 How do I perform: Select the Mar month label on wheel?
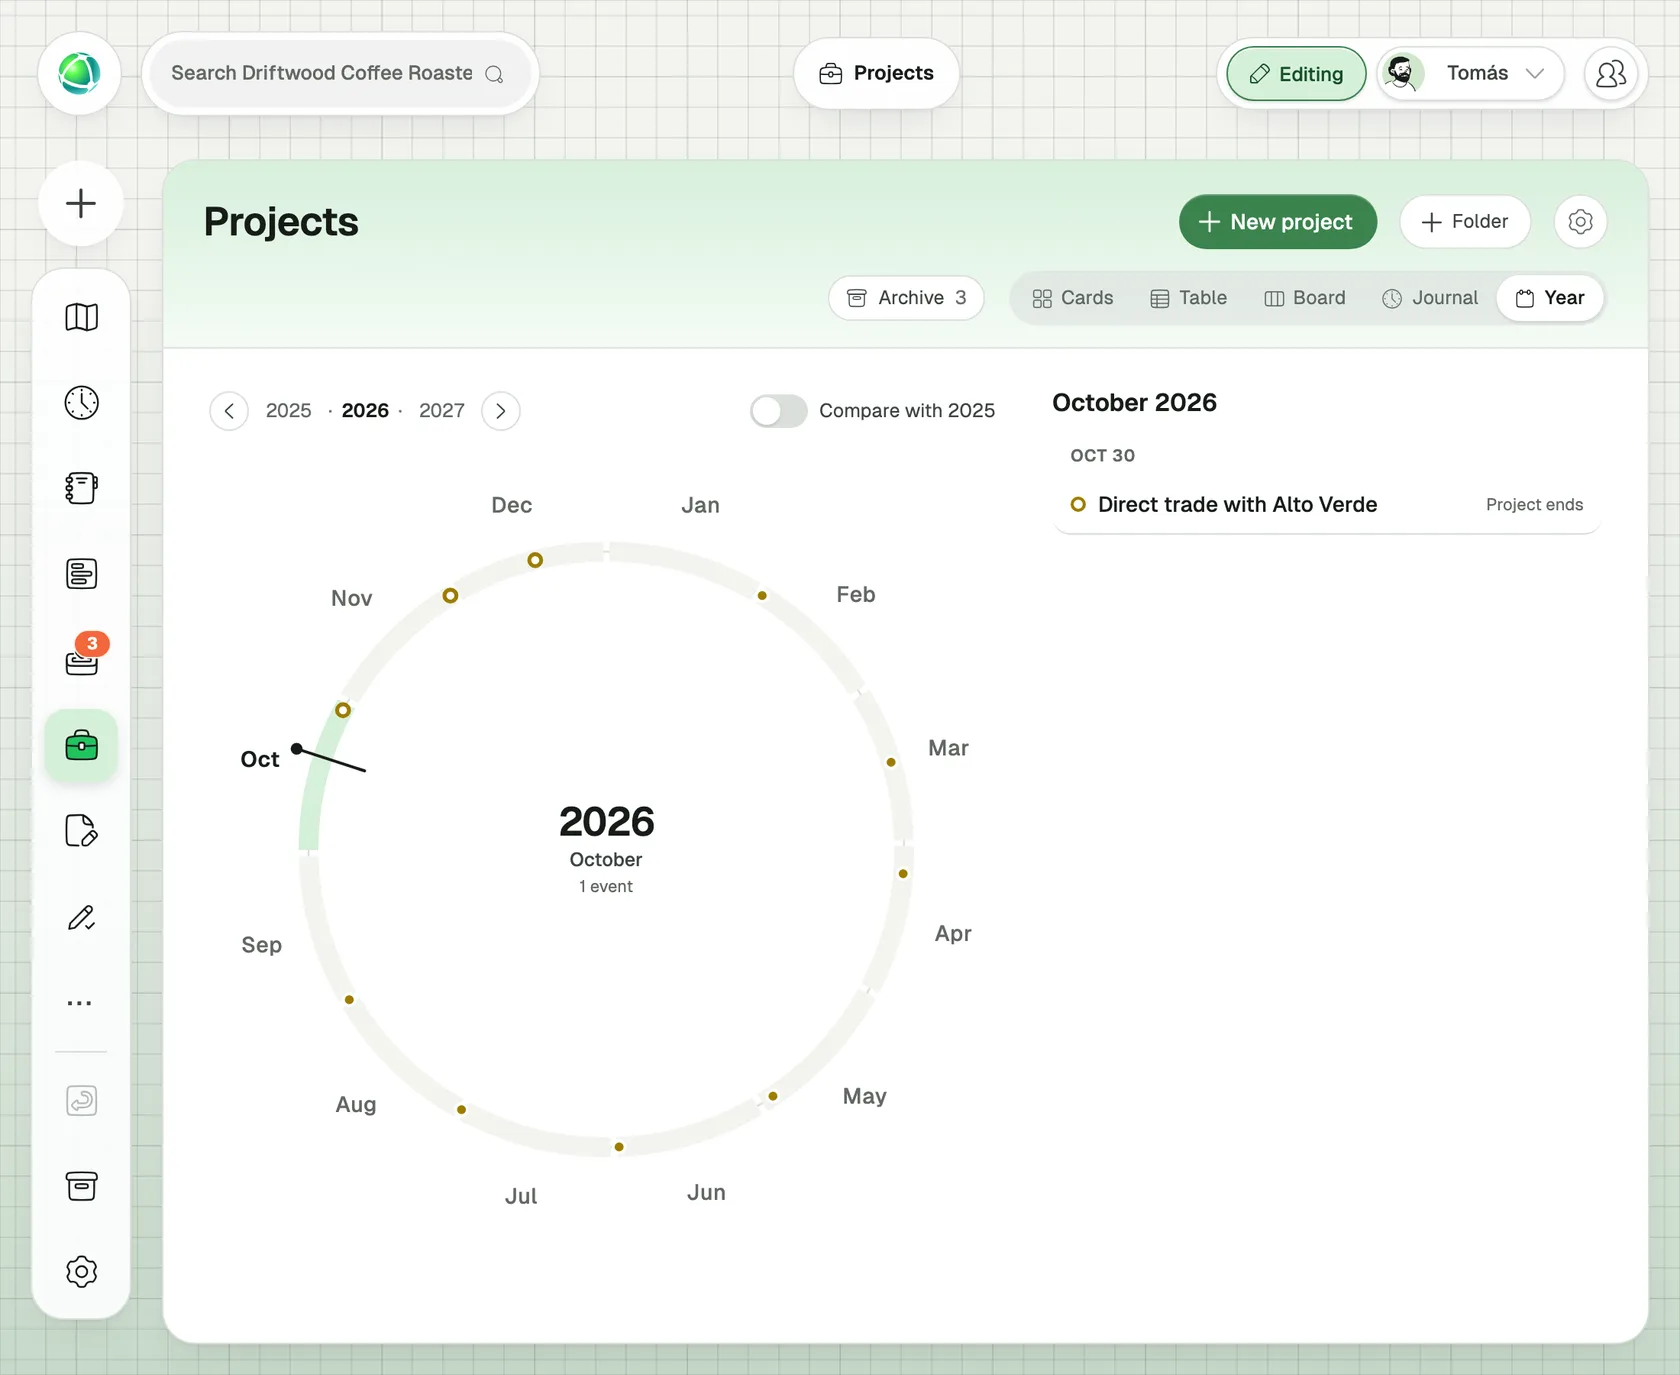tap(948, 748)
